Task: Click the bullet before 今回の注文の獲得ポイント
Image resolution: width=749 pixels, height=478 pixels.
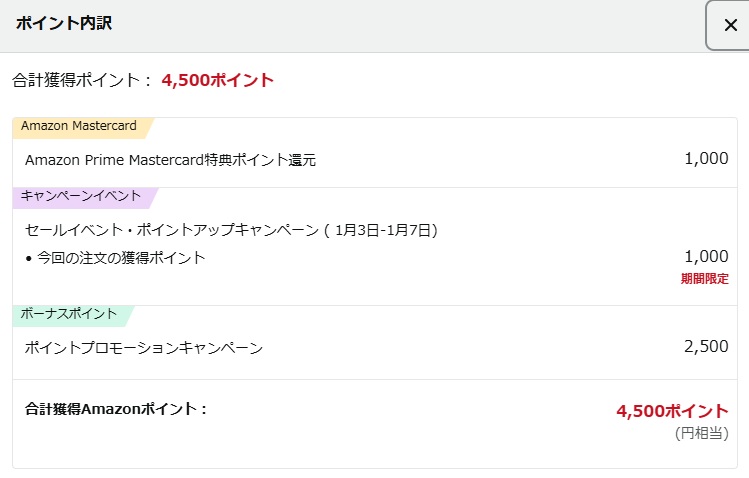Action: click(x=28, y=258)
